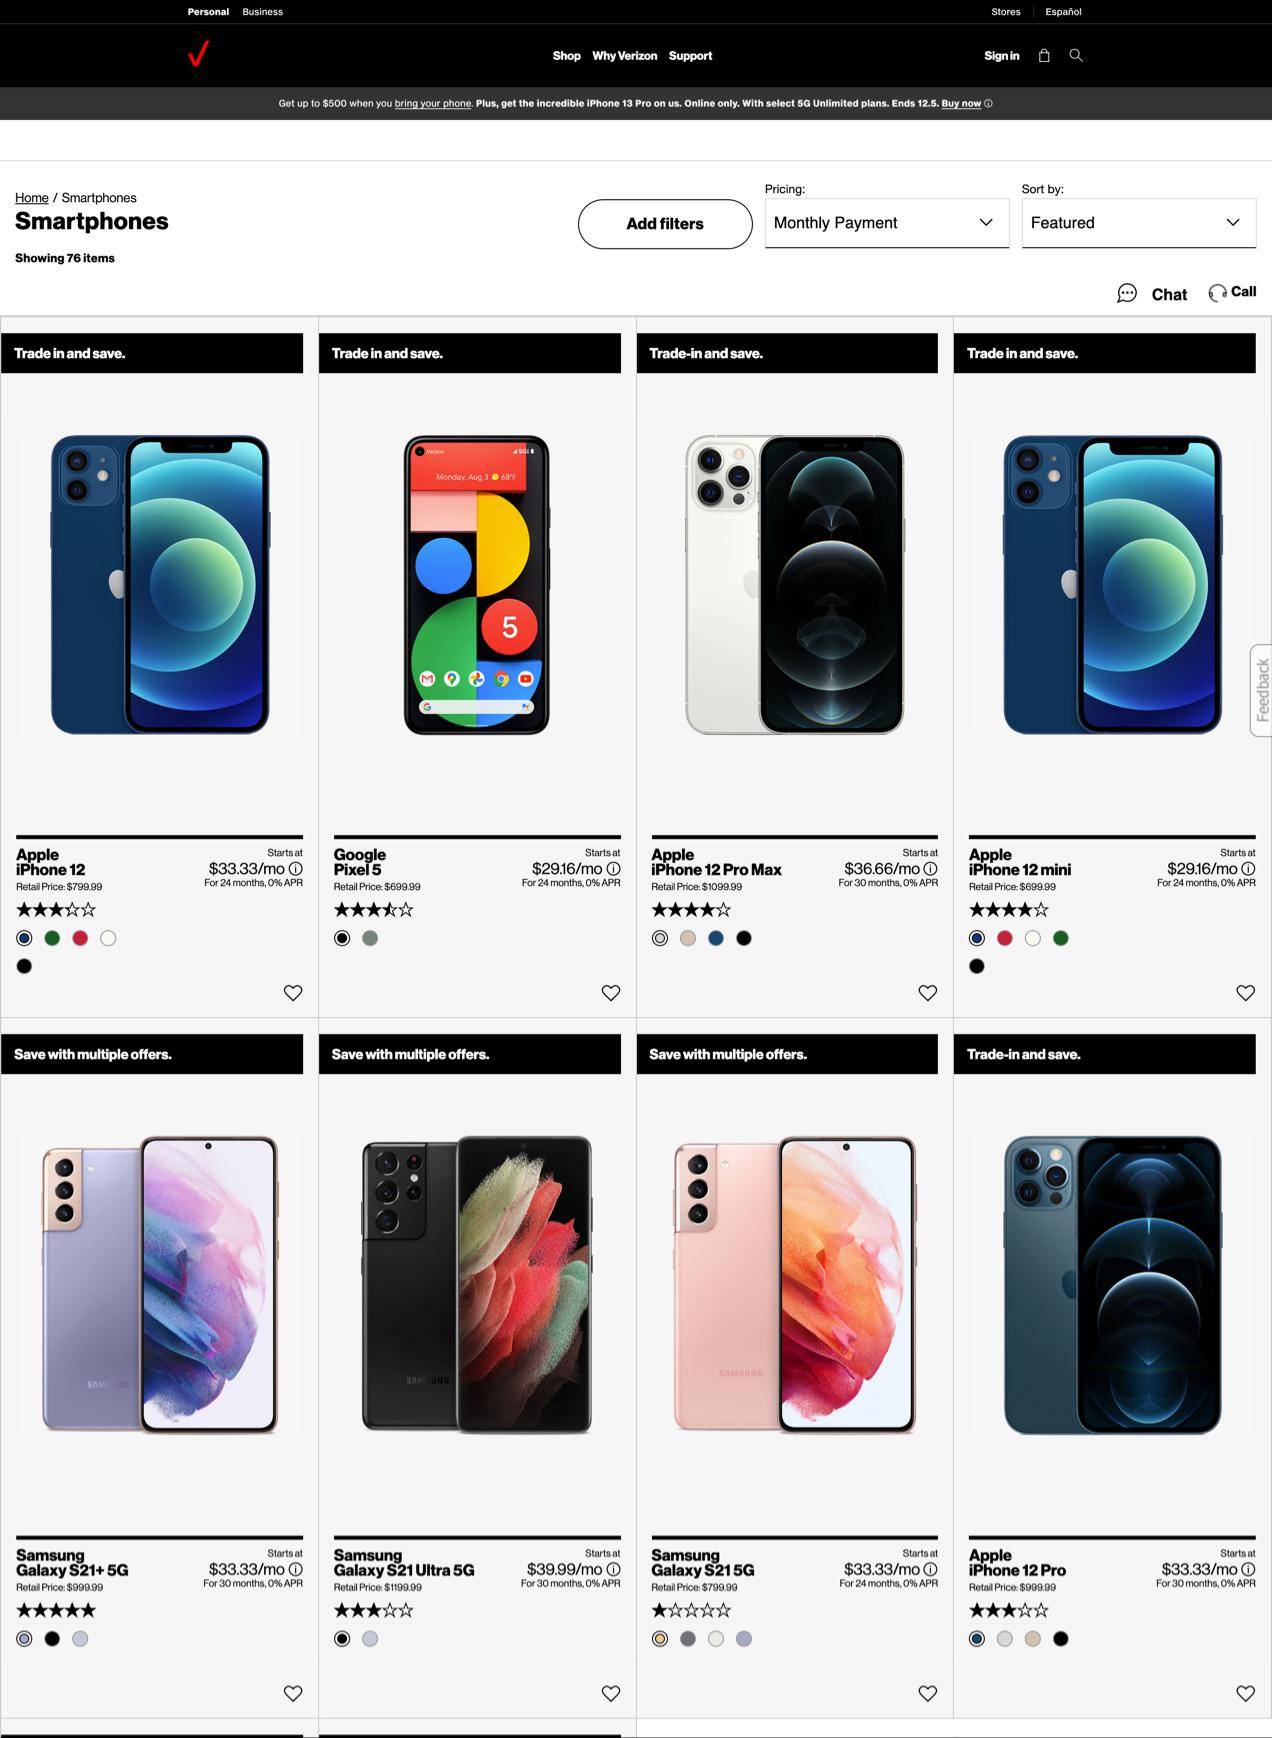Click the Add filters button
The height and width of the screenshot is (1738, 1272).
coord(665,224)
